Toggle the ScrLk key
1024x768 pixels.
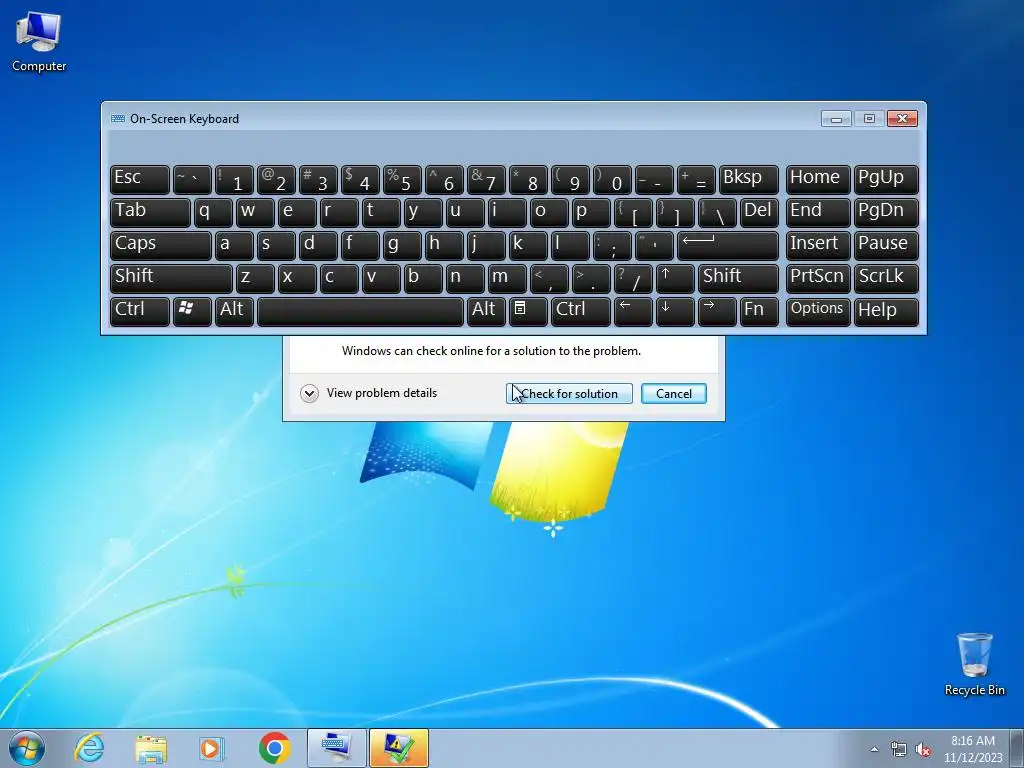(886, 278)
